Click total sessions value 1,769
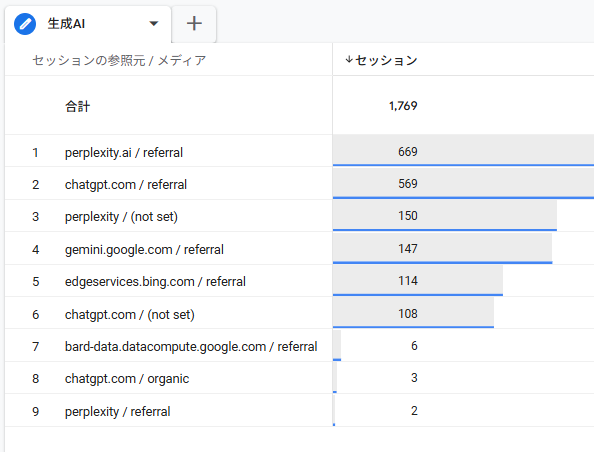The image size is (594, 452). (403, 106)
